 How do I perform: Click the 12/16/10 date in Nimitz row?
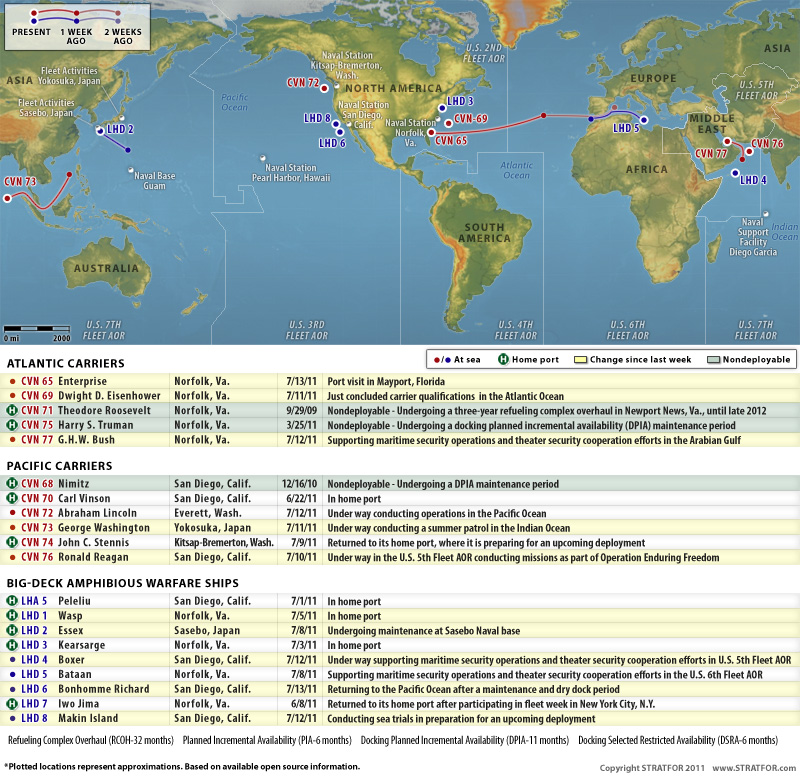tap(299, 484)
